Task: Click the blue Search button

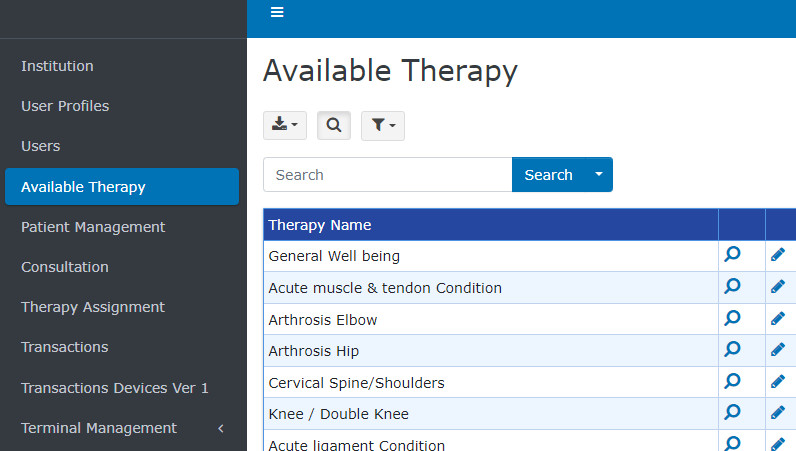Action: pyautogui.click(x=548, y=174)
